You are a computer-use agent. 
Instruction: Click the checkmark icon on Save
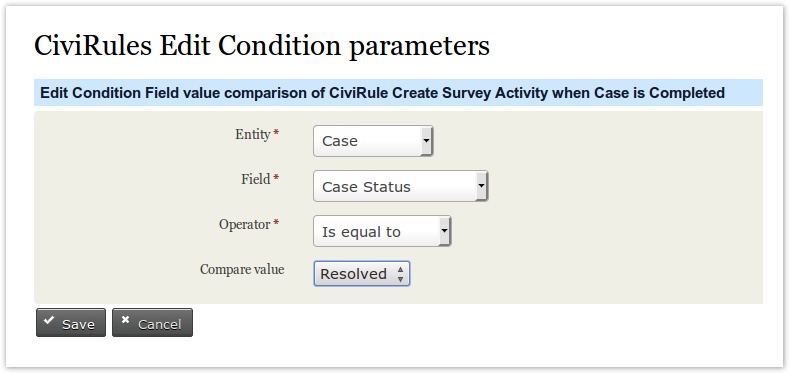point(49,320)
